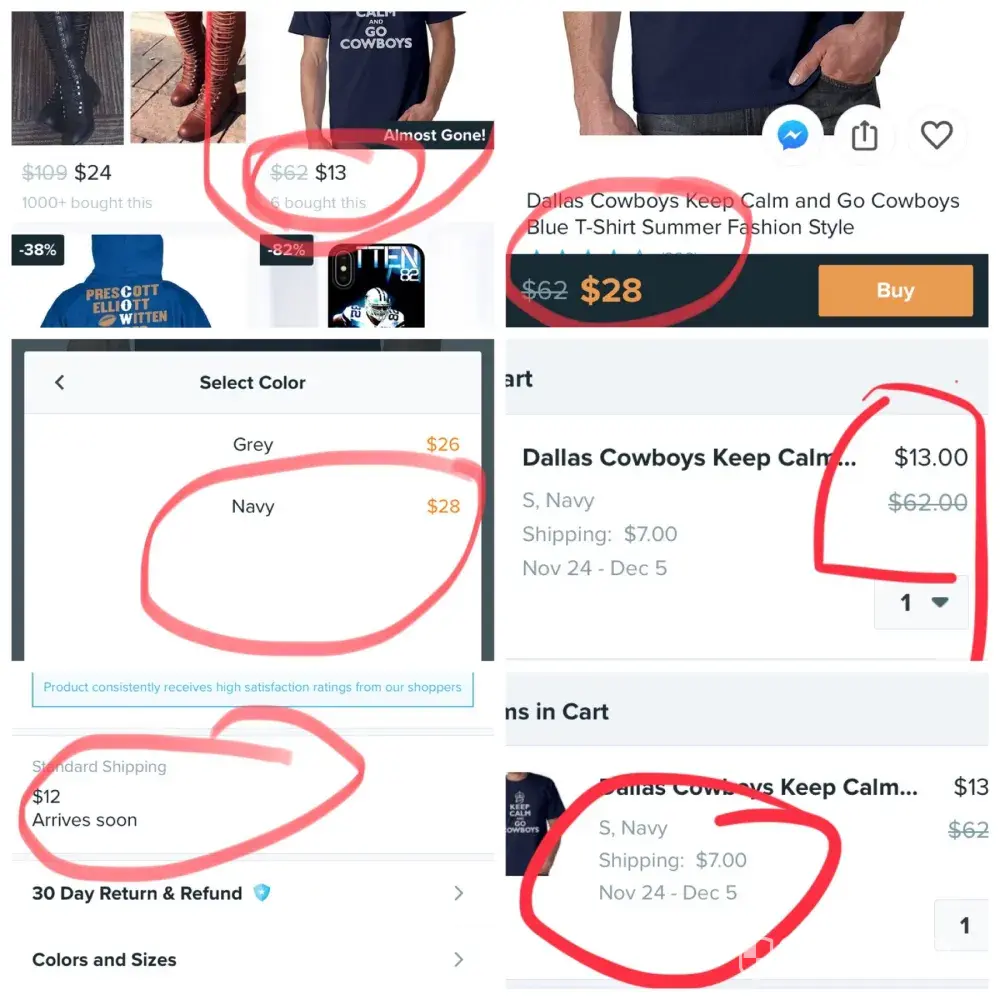Tap the blue shield refund badge
1000x1000 pixels.
coord(261,892)
